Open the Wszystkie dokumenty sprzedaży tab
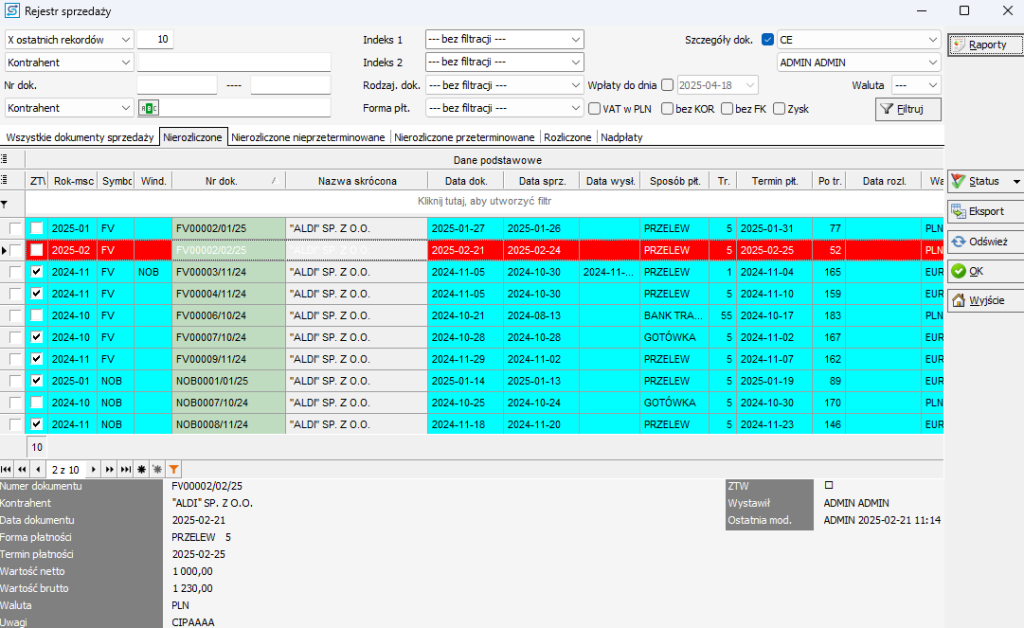The height and width of the screenshot is (628, 1024). (80, 137)
